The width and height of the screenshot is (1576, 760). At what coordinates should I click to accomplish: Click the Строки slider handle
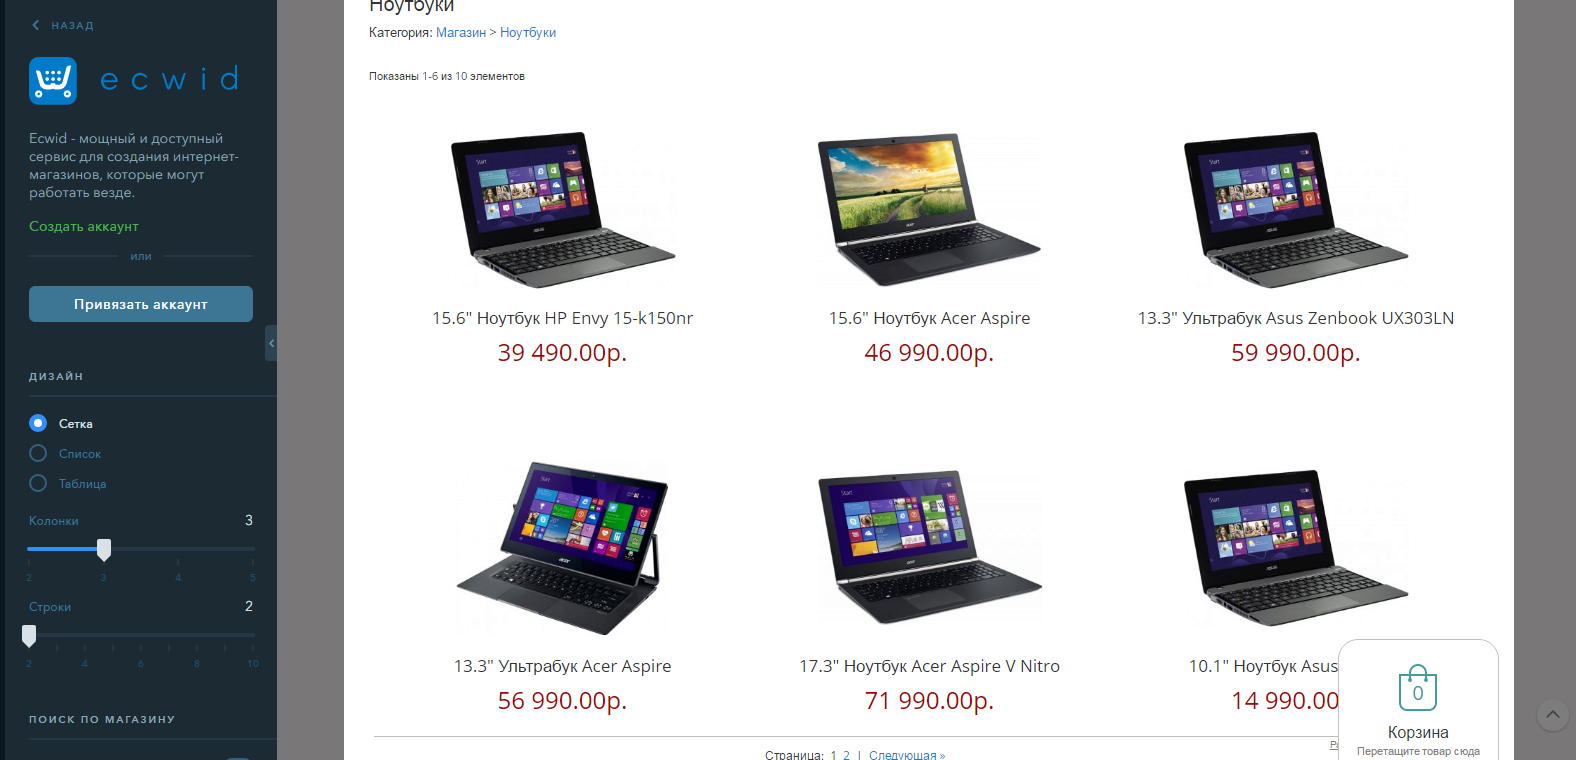[29, 635]
